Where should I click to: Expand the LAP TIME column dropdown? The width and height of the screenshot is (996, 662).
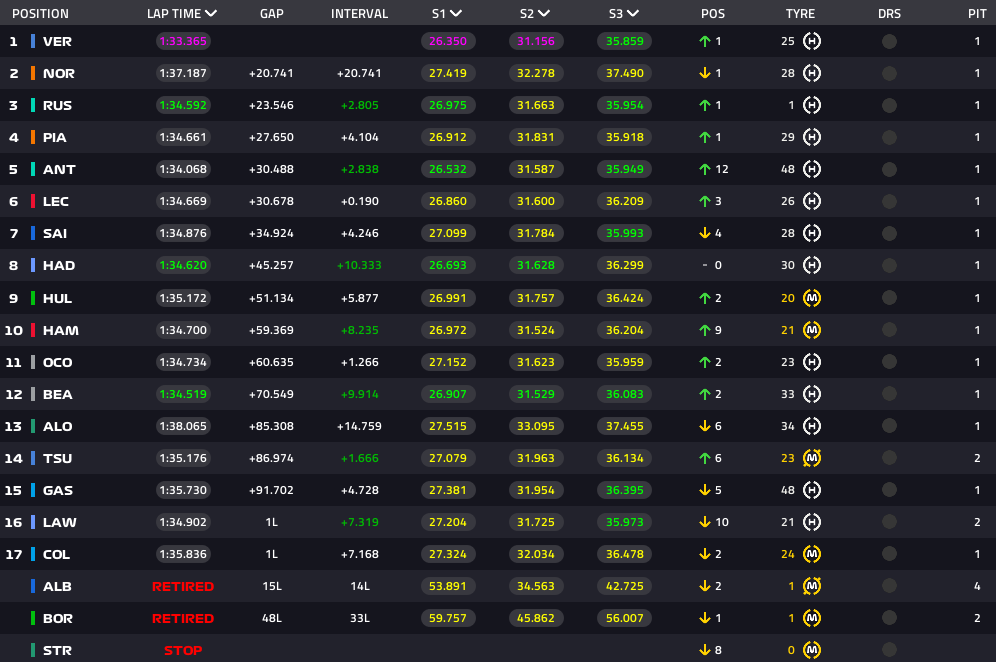210,14
